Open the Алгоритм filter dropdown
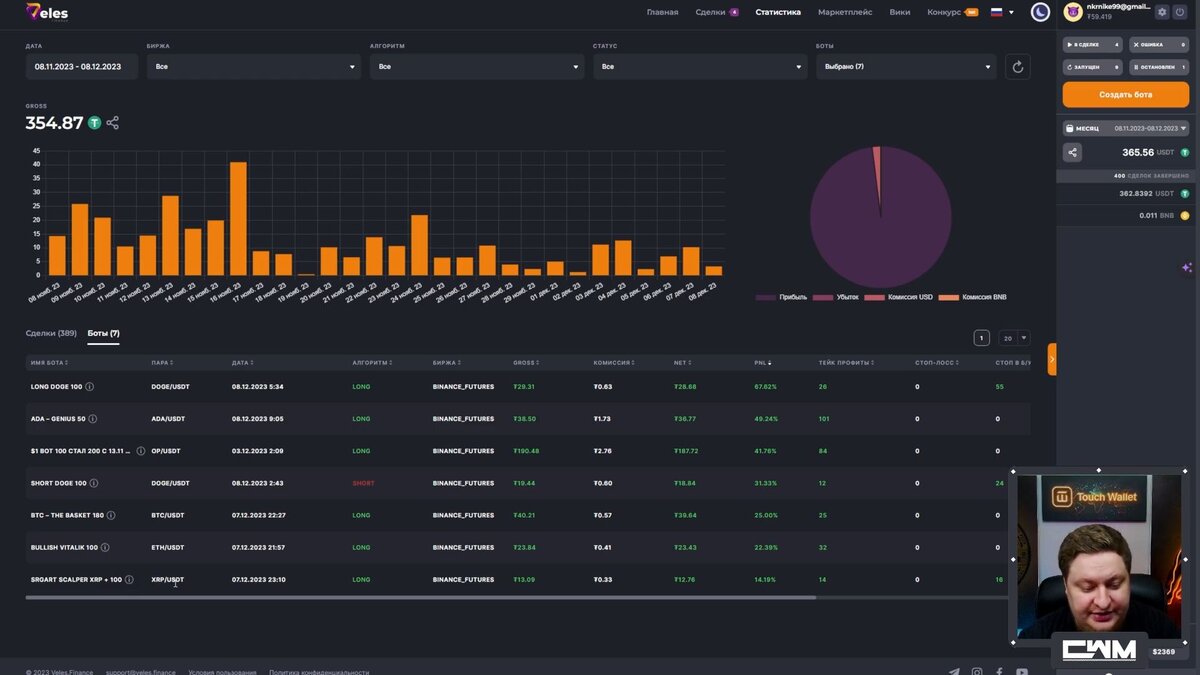Image resolution: width=1200 pixels, height=675 pixels. click(x=477, y=67)
